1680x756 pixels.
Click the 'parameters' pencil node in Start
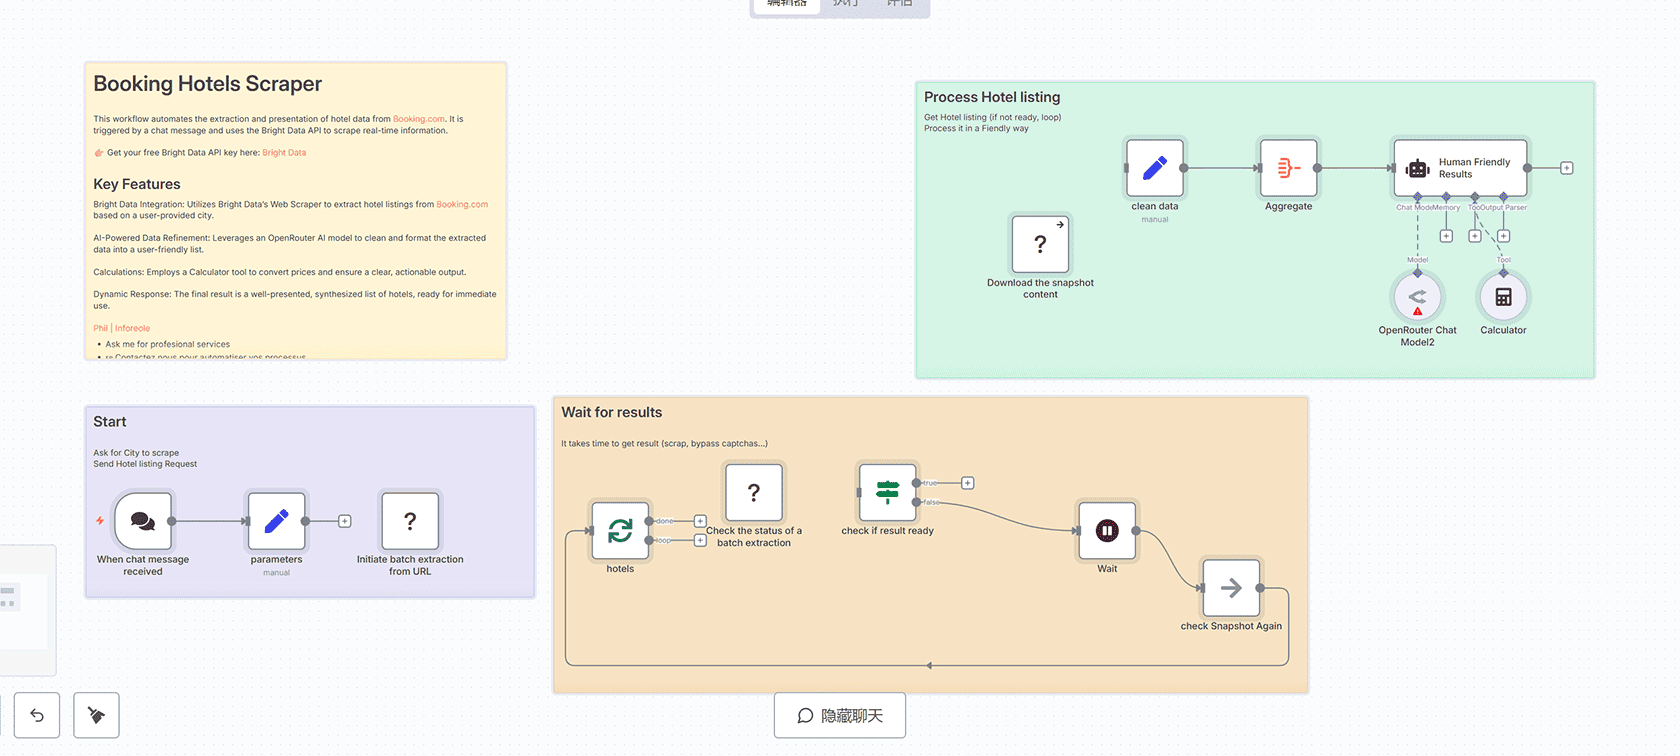tap(276, 521)
